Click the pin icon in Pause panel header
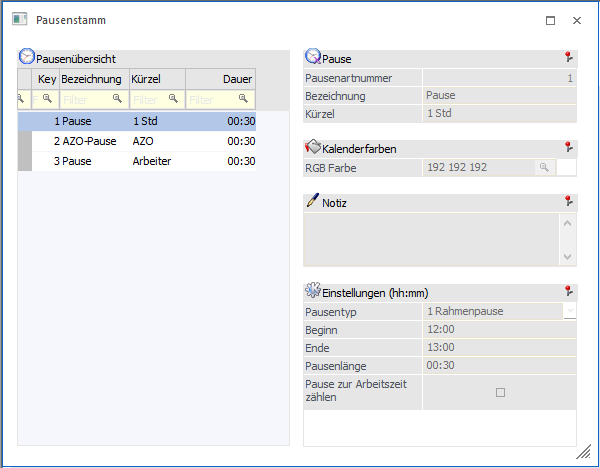 click(x=569, y=58)
